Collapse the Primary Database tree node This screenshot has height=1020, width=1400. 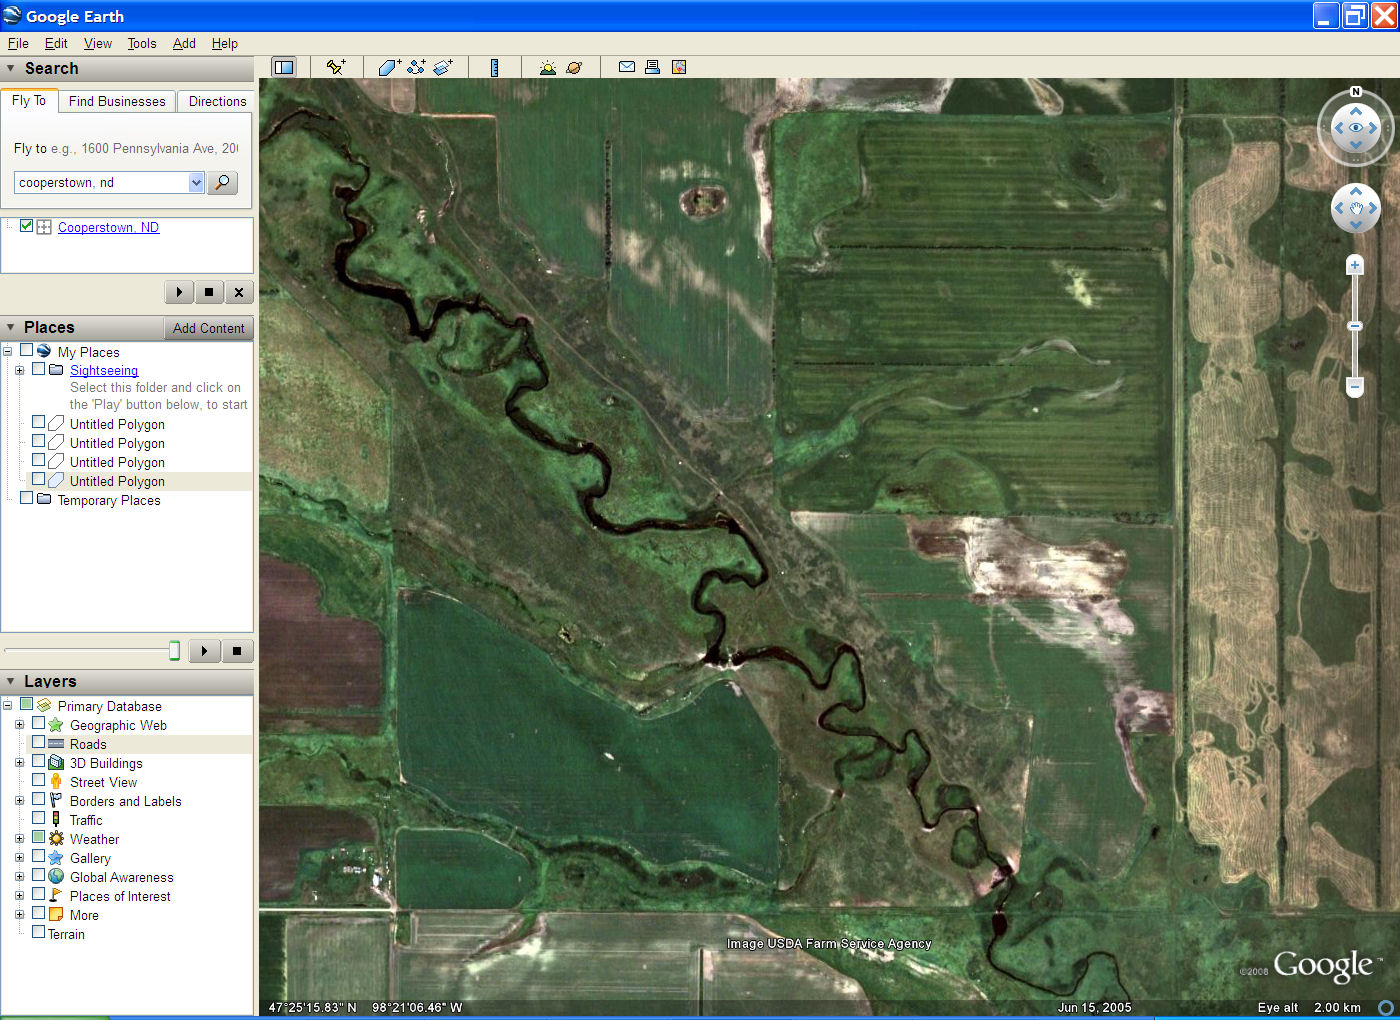click(7, 705)
